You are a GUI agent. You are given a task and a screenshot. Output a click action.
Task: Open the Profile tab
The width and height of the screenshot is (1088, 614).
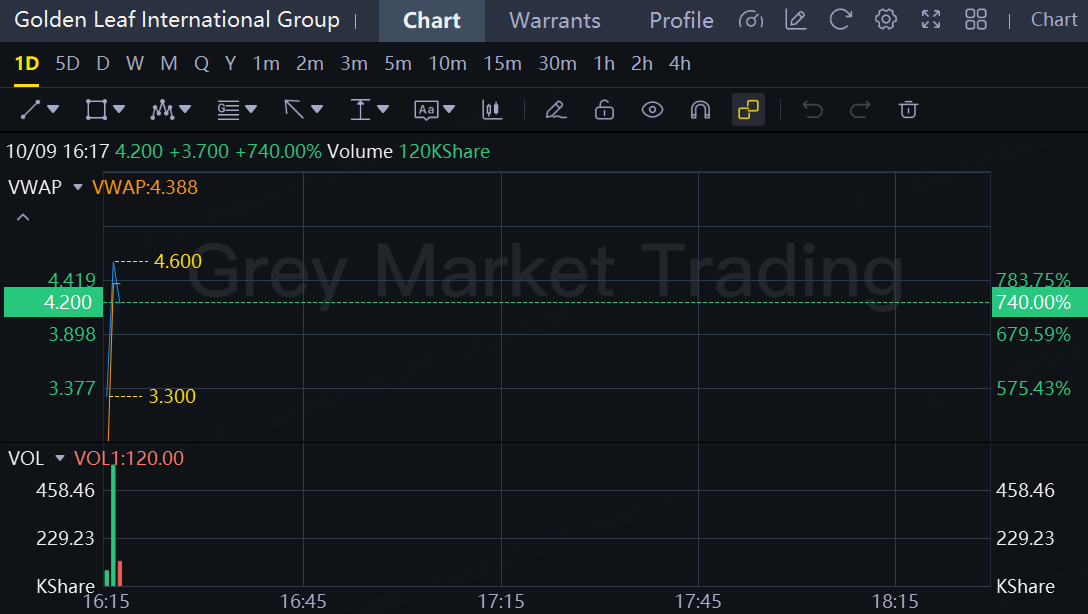pyautogui.click(x=681, y=21)
